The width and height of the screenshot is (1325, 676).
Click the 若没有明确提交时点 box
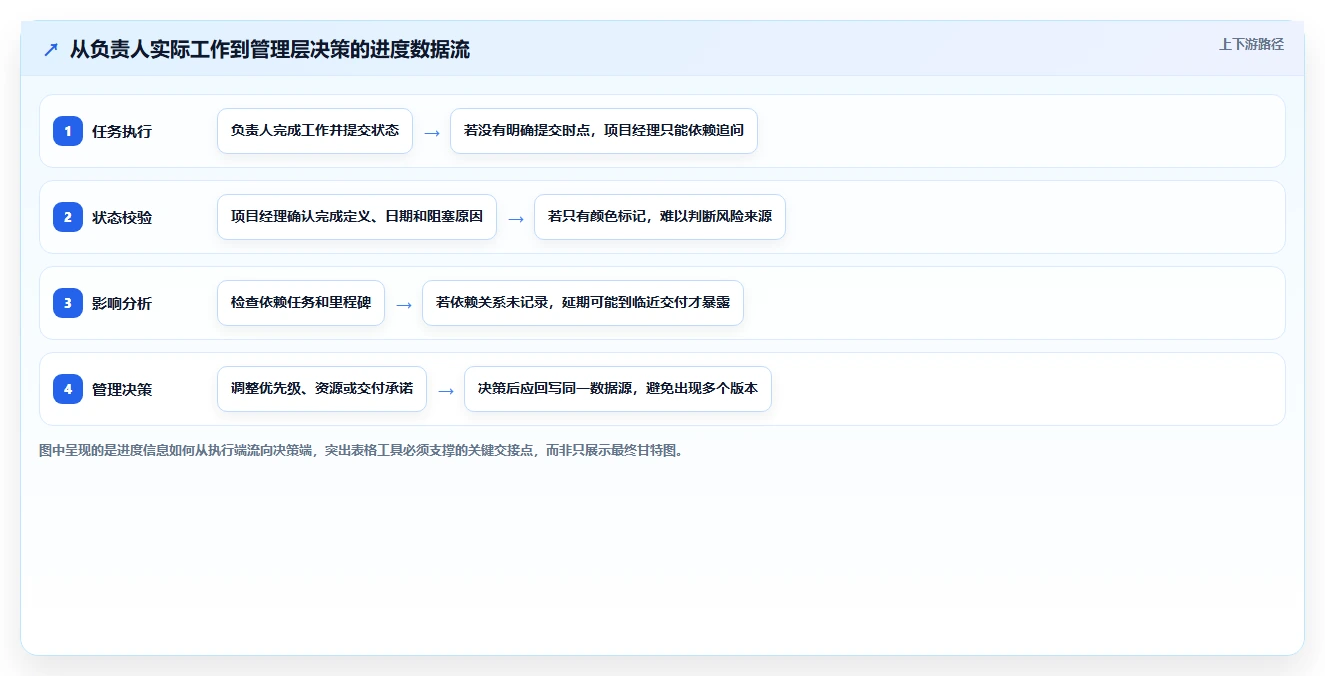(x=604, y=131)
